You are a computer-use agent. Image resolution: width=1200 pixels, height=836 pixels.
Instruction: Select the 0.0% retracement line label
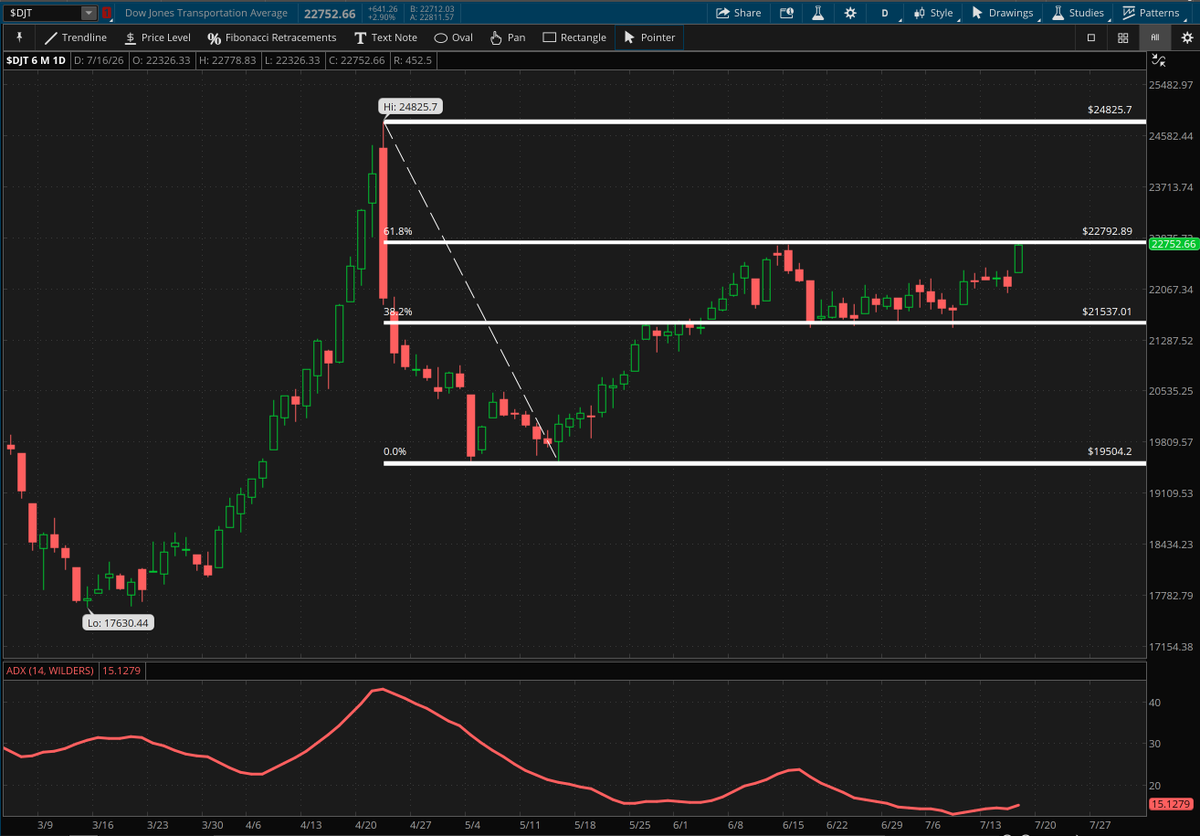click(395, 451)
